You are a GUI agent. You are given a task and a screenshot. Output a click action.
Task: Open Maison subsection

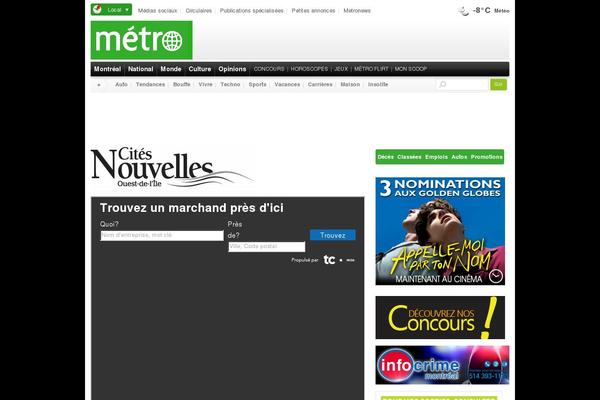[350, 84]
